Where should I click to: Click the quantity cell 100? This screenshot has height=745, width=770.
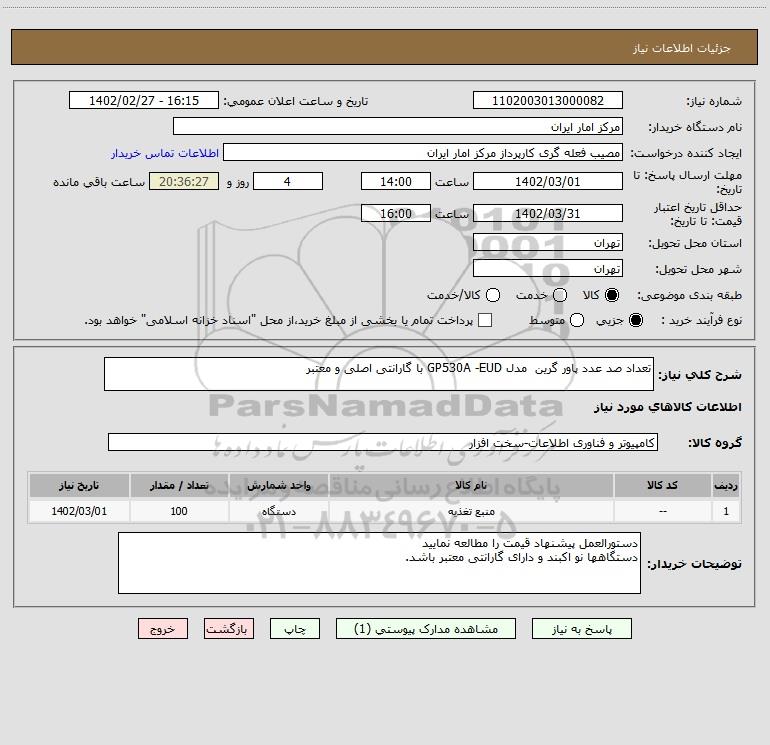[179, 511]
